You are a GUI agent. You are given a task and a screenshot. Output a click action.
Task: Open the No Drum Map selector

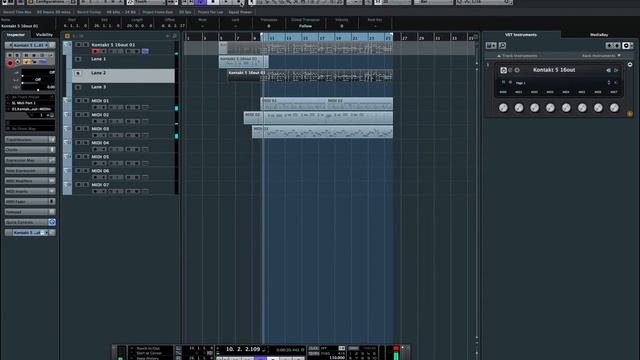tap(30, 129)
